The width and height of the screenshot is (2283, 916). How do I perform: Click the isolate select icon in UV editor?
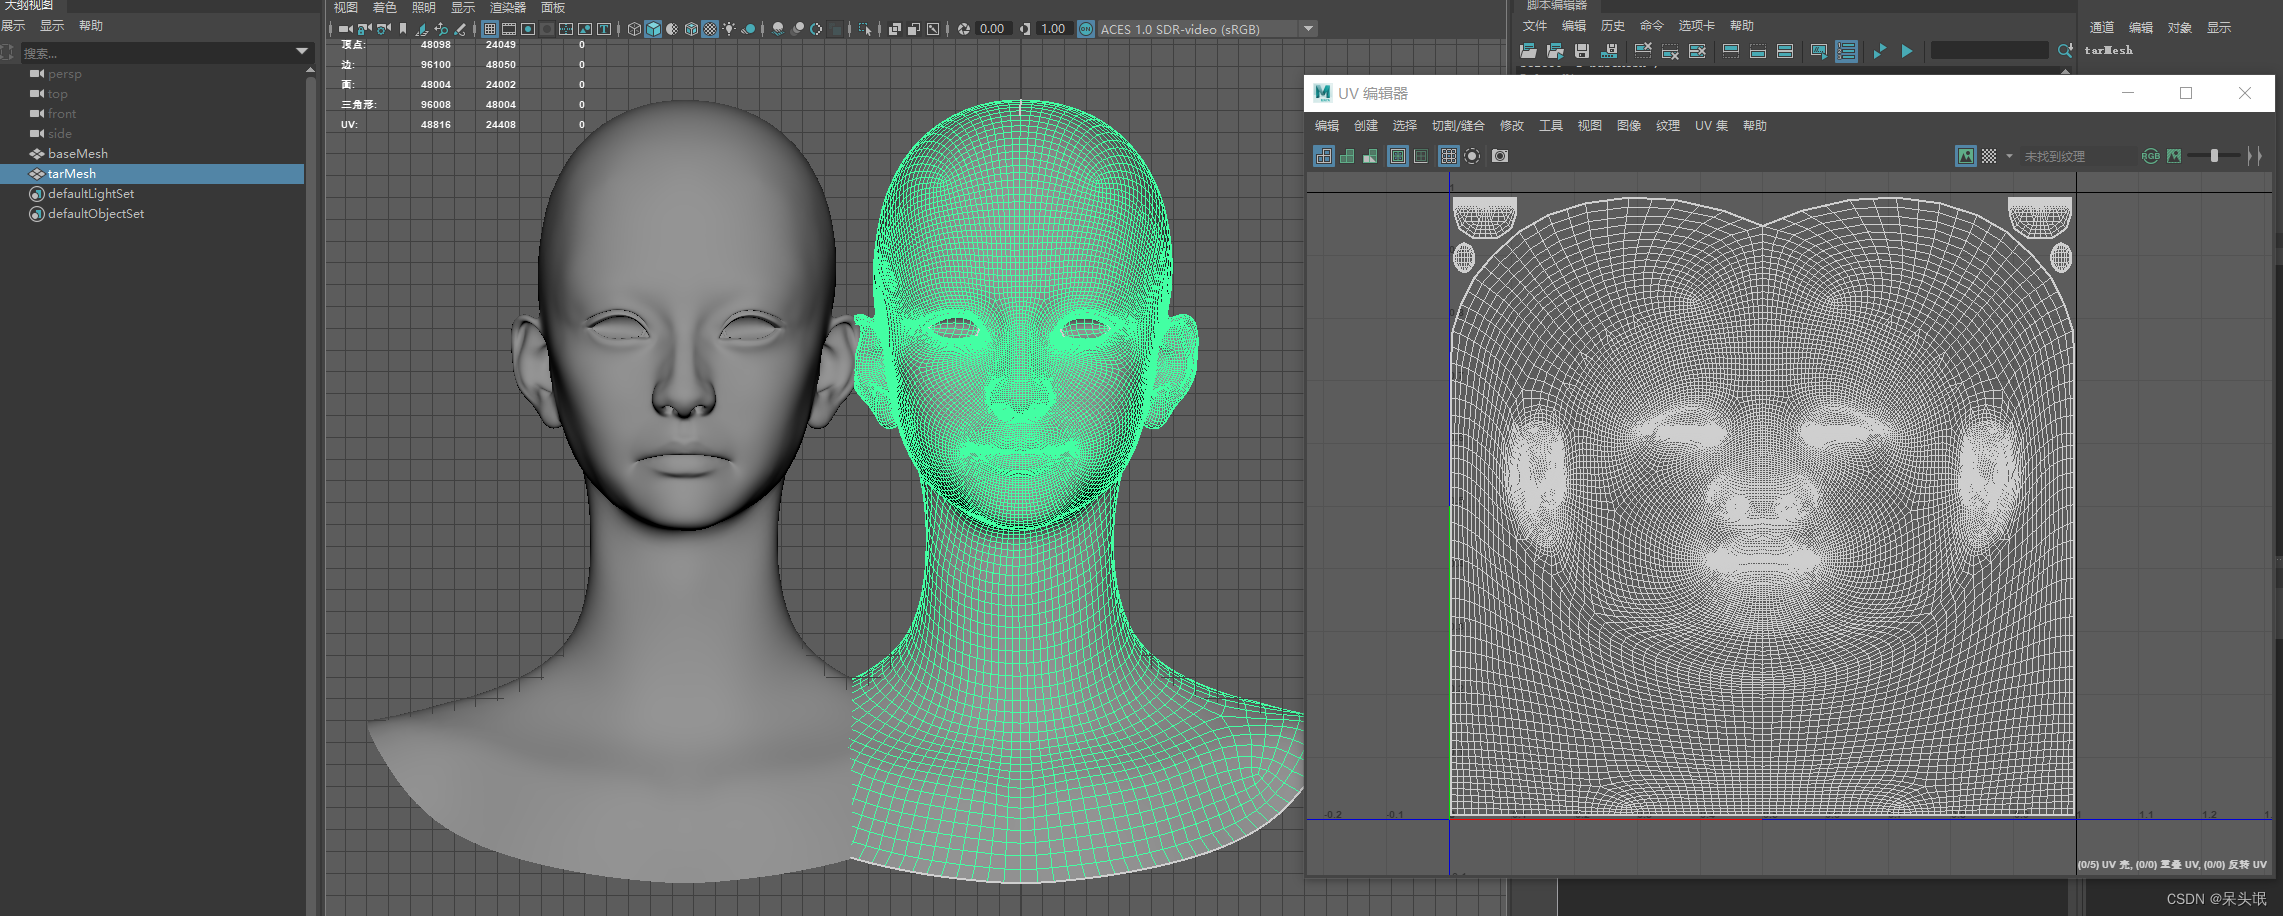point(1472,156)
